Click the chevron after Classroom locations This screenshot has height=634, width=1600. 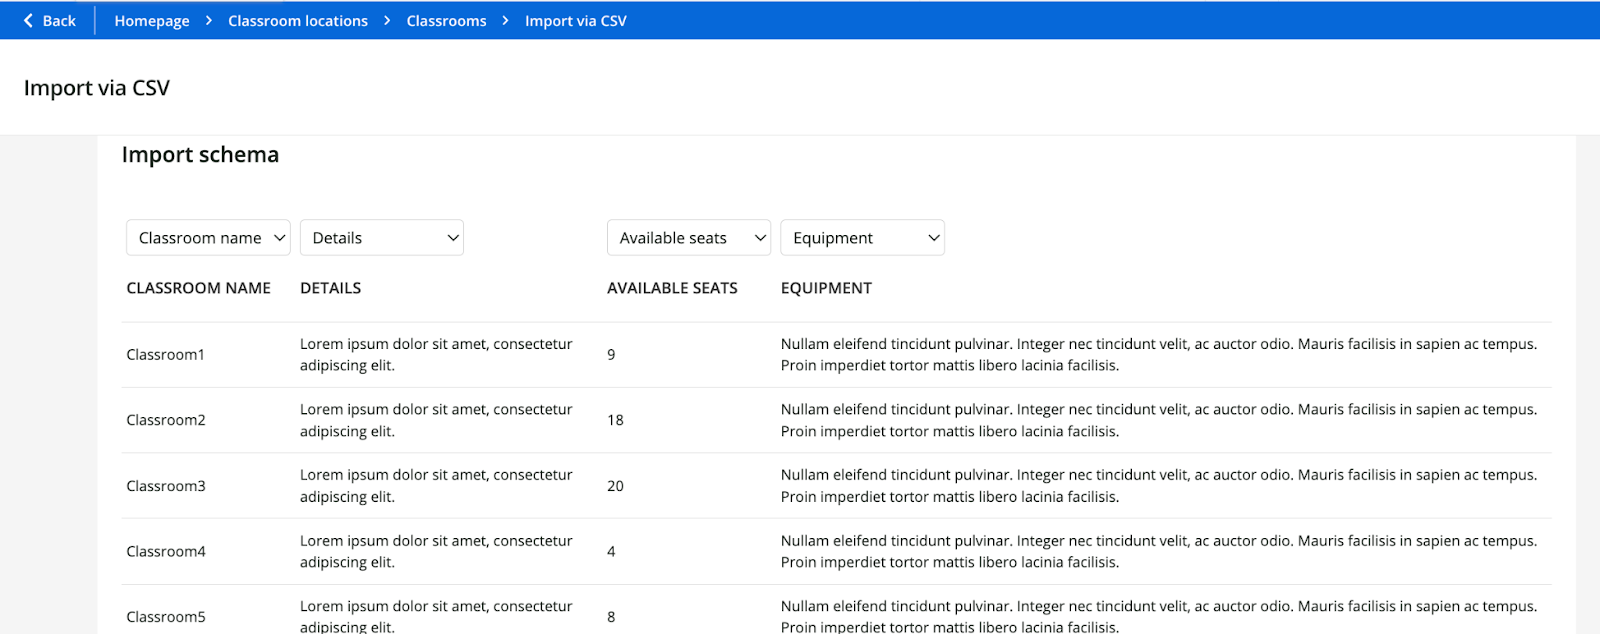pyautogui.click(x=387, y=21)
